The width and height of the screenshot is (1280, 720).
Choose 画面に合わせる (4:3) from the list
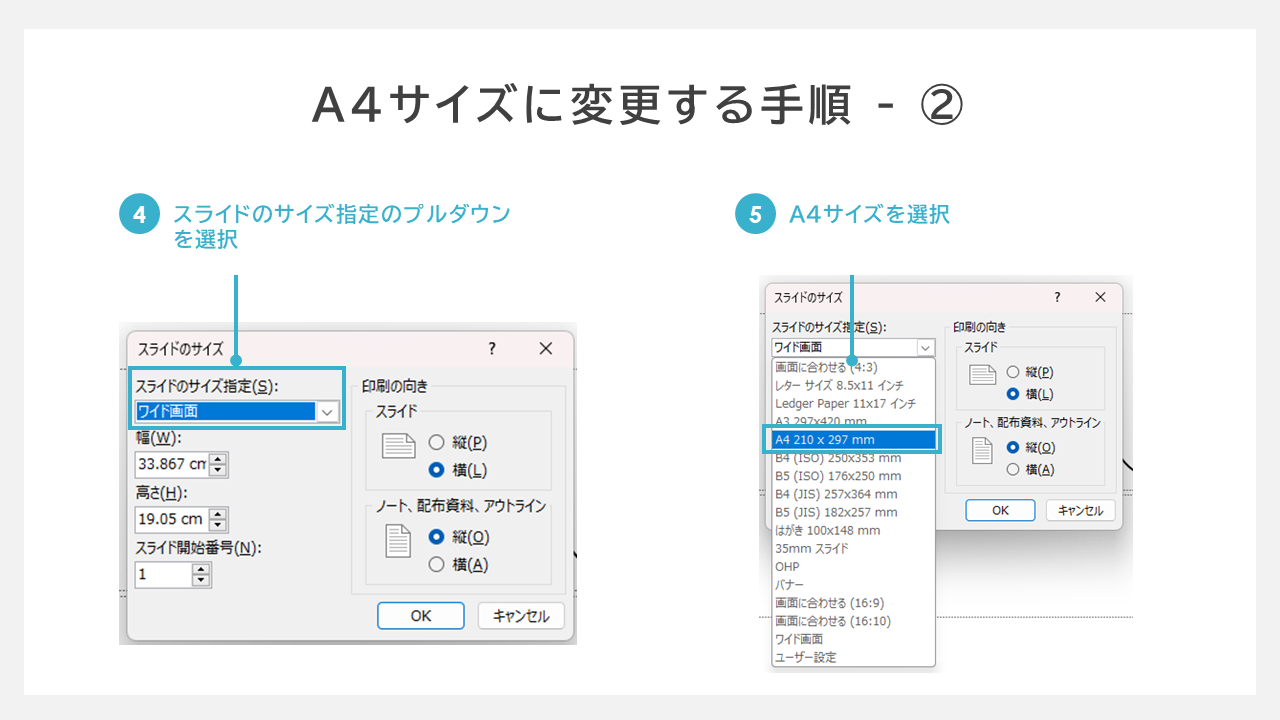coord(853,367)
